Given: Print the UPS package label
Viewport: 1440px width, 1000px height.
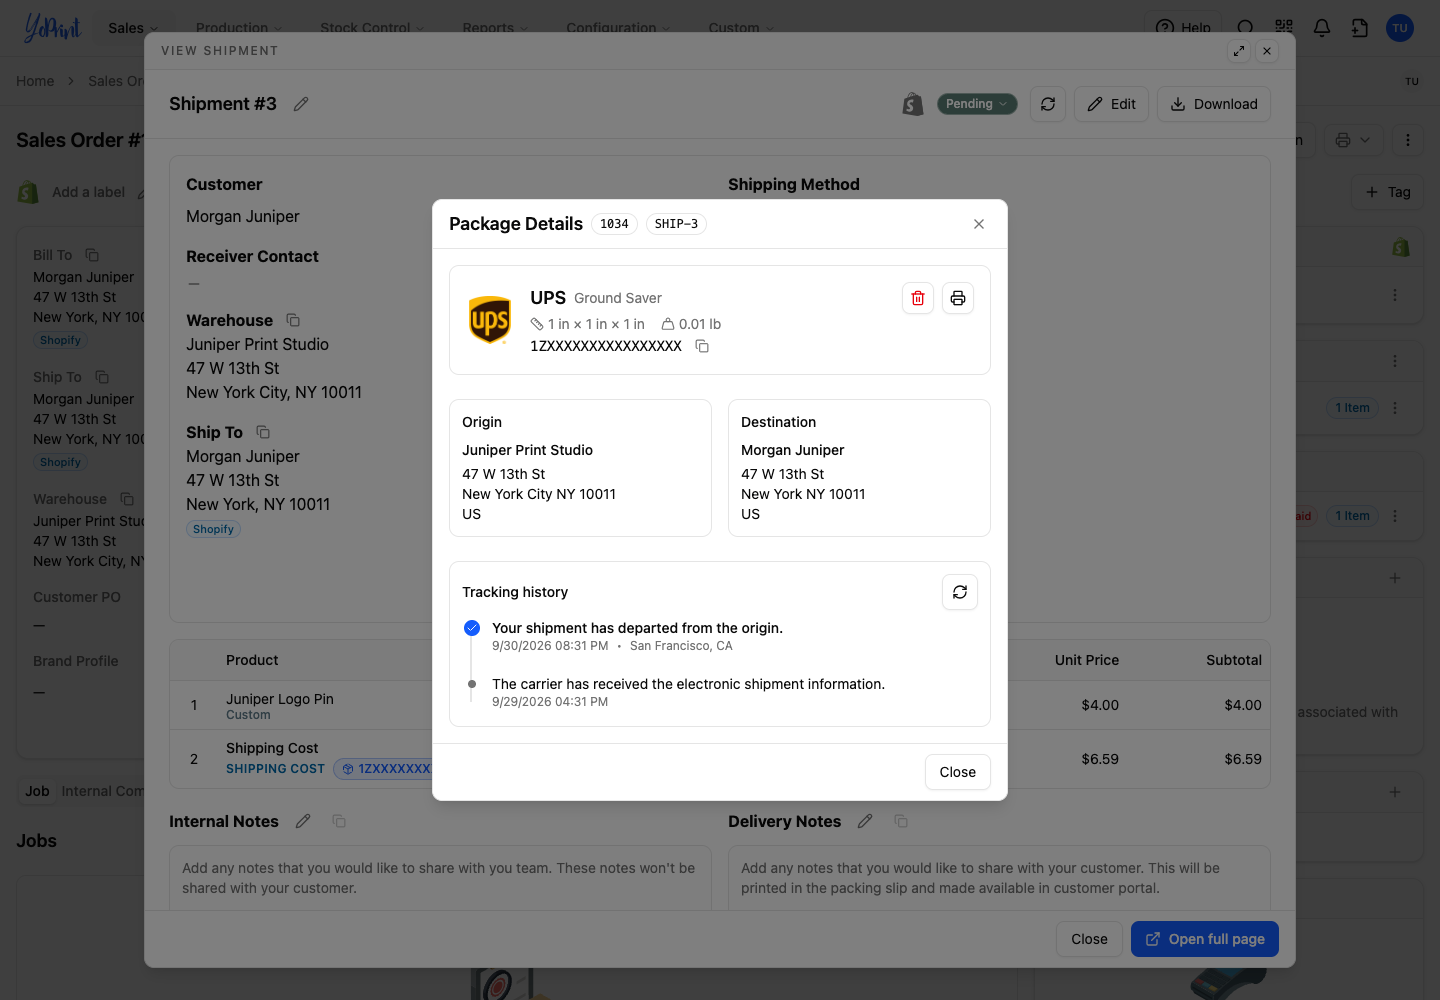Looking at the screenshot, I should pos(958,298).
